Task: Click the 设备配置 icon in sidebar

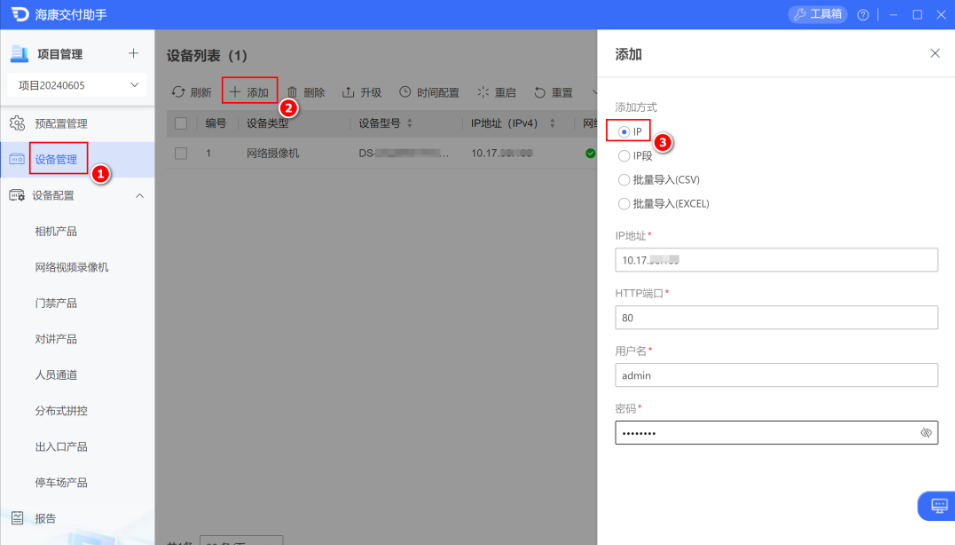Action: [x=17, y=195]
